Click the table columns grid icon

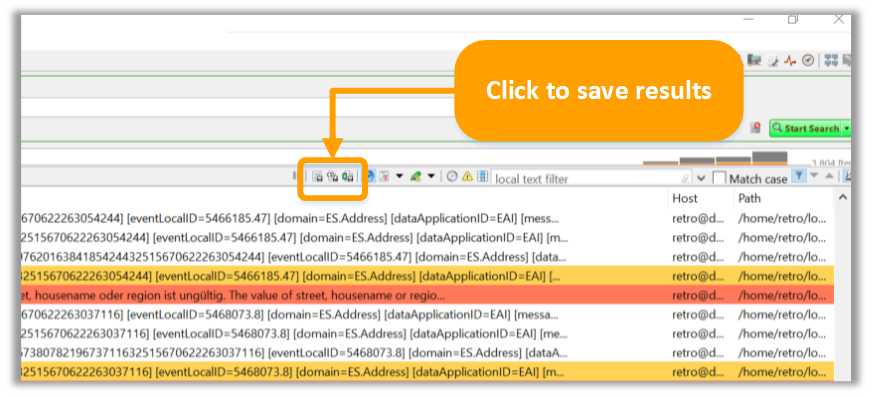(482, 176)
